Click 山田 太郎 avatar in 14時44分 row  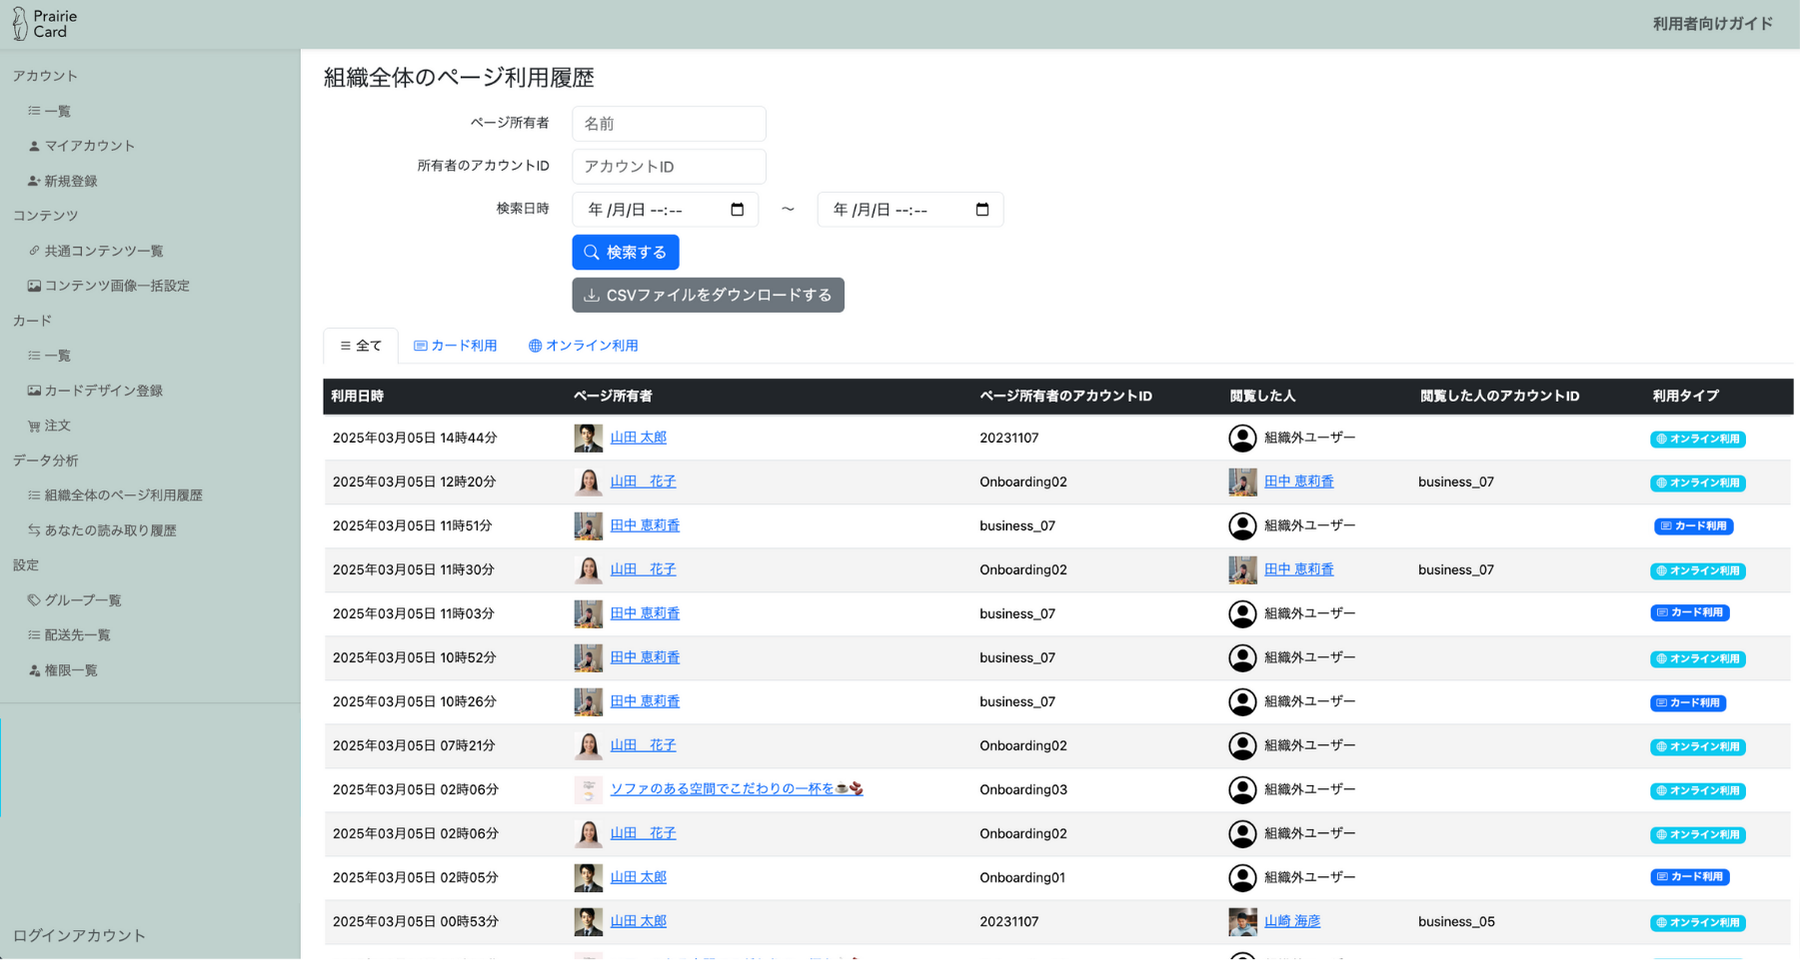pos(588,438)
